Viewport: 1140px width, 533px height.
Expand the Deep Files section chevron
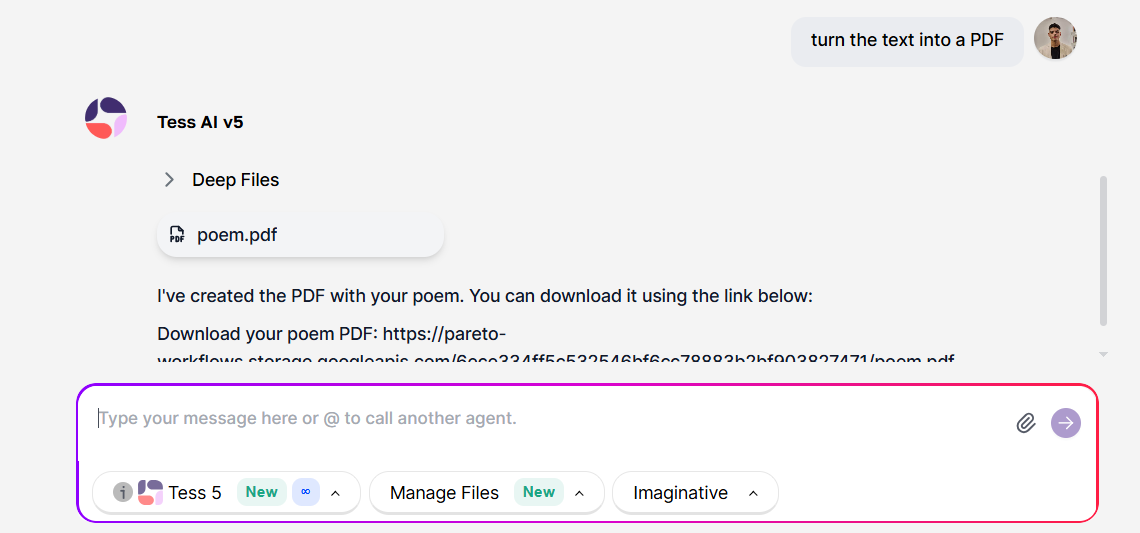[170, 180]
